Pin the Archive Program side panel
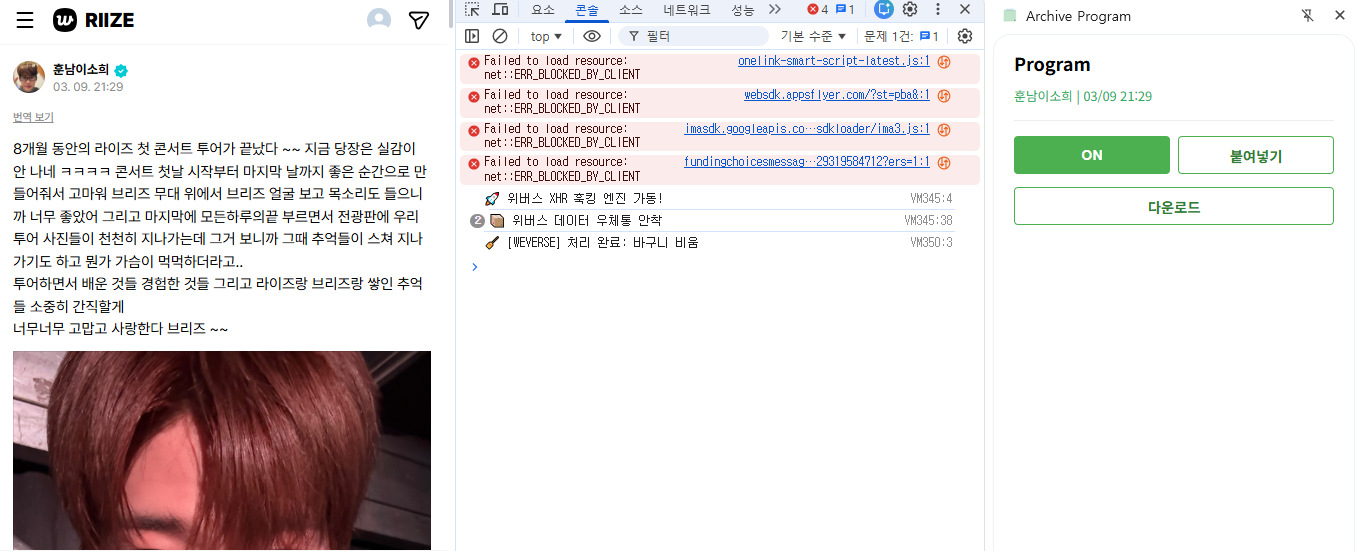The height and width of the screenshot is (554, 1356). pyautogui.click(x=1307, y=15)
